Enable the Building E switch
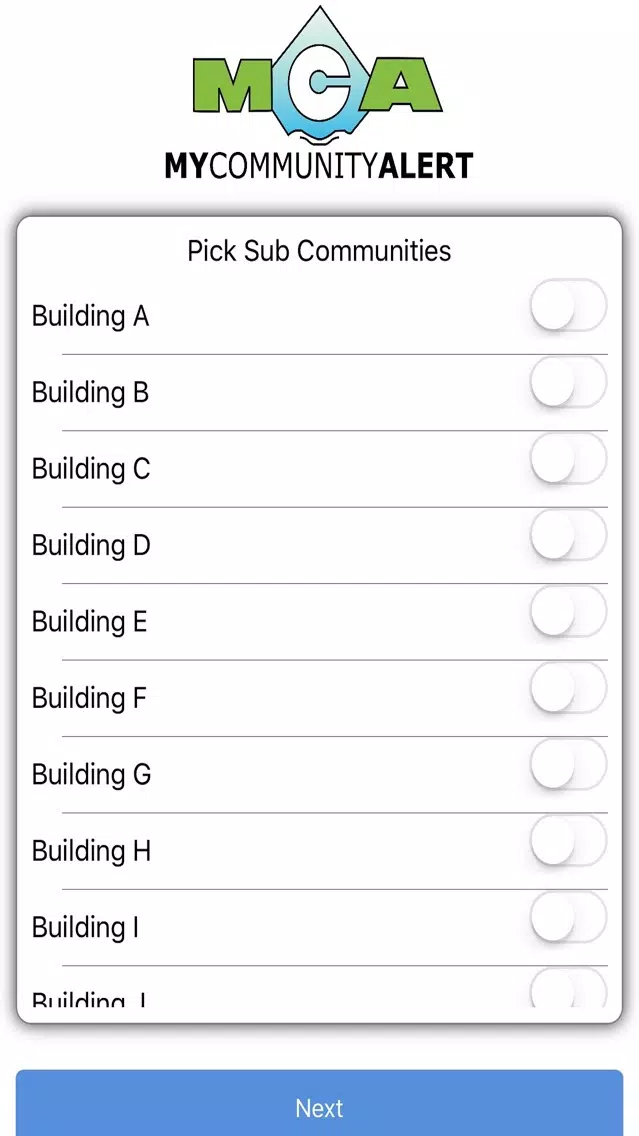Viewport: 639px width, 1136px height. pyautogui.click(x=568, y=612)
